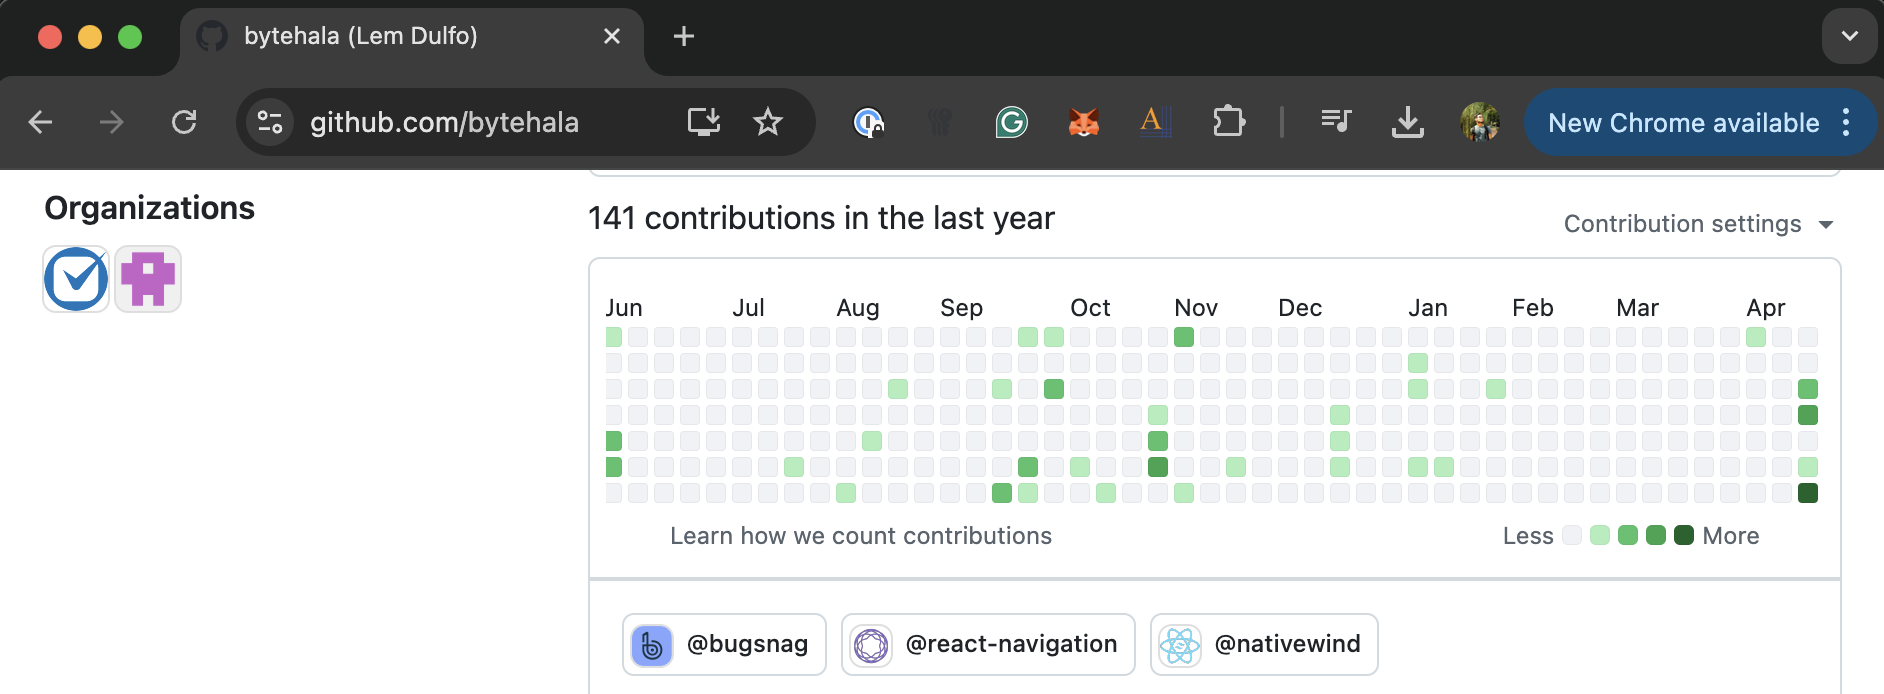The image size is (1884, 694).
Task: Open the Extensions puzzle piece menu
Action: point(1228,122)
